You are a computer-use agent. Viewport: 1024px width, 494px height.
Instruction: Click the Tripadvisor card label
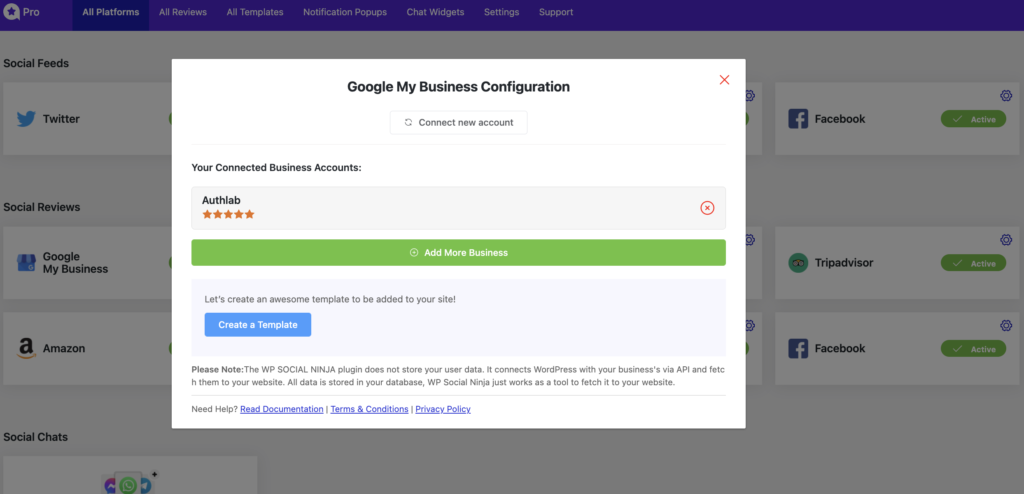(844, 263)
